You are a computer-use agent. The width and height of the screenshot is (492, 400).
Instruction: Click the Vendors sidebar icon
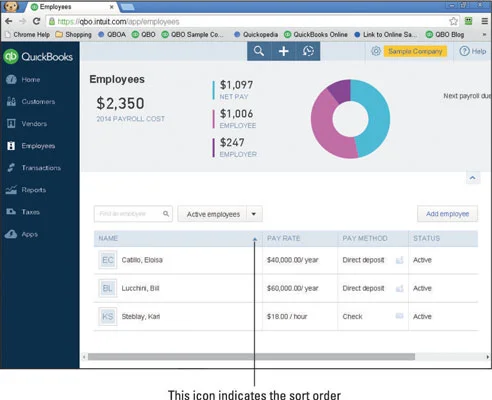[11, 124]
